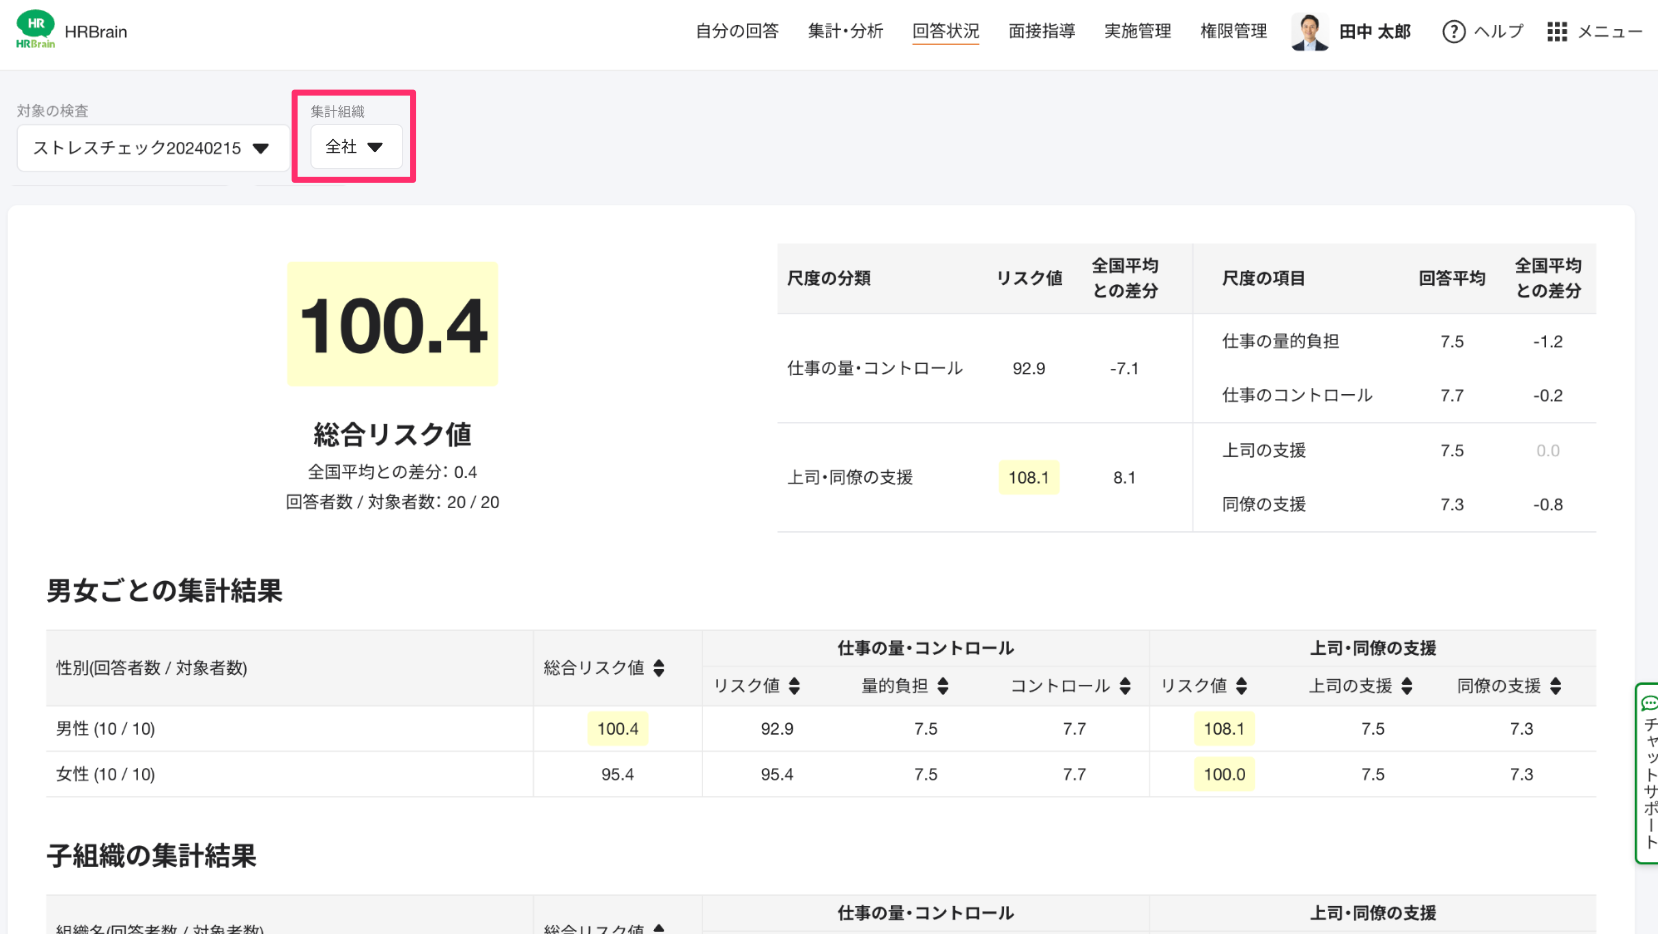Click 回答者数 / 対象者数: 20 / 20 text

(x=393, y=502)
